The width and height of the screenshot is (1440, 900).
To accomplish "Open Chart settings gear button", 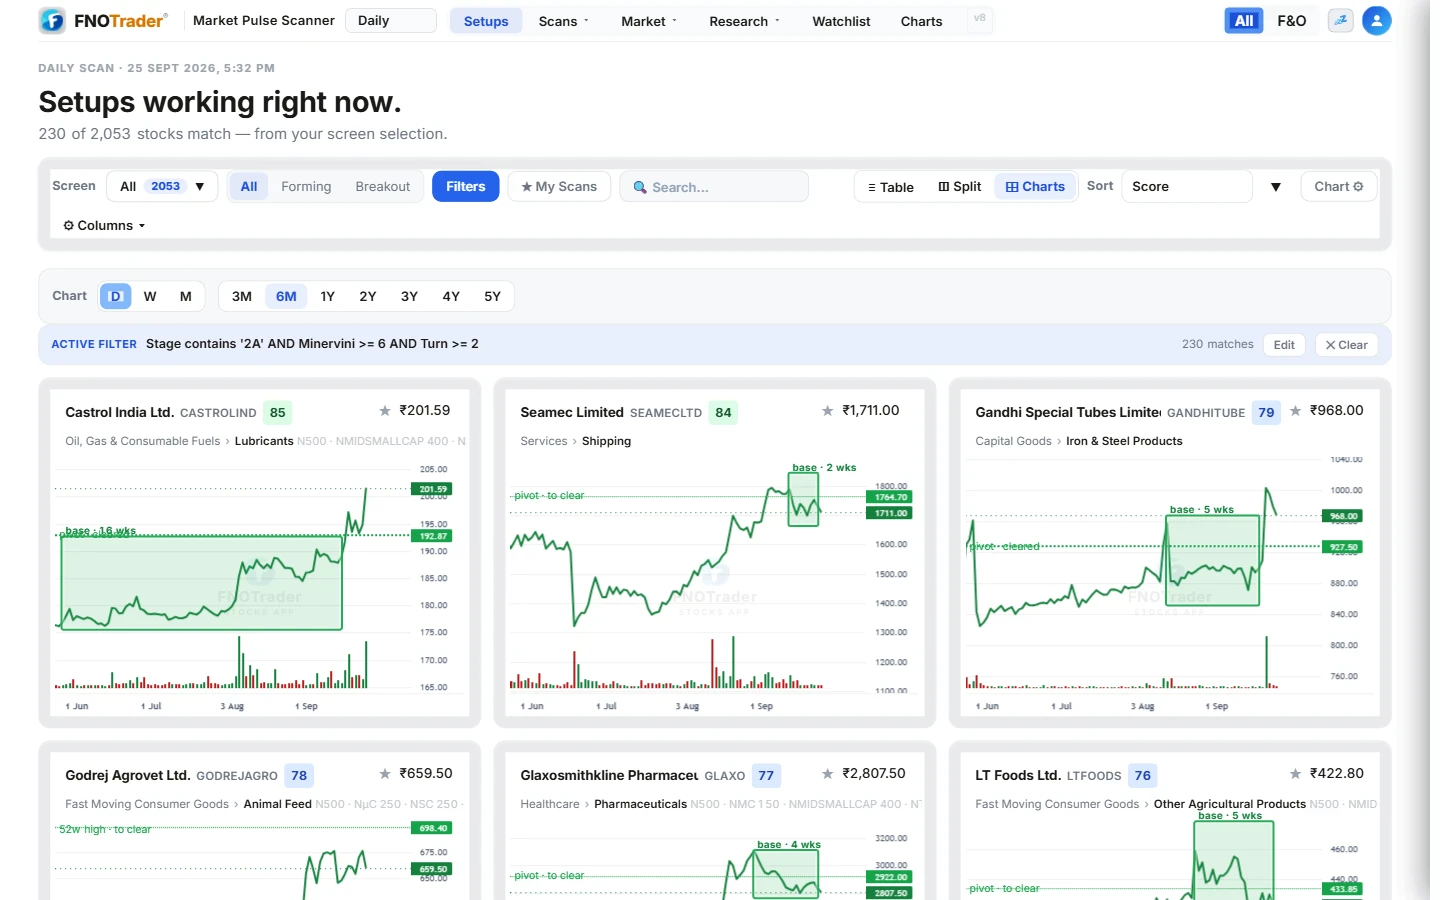I will (1338, 187).
